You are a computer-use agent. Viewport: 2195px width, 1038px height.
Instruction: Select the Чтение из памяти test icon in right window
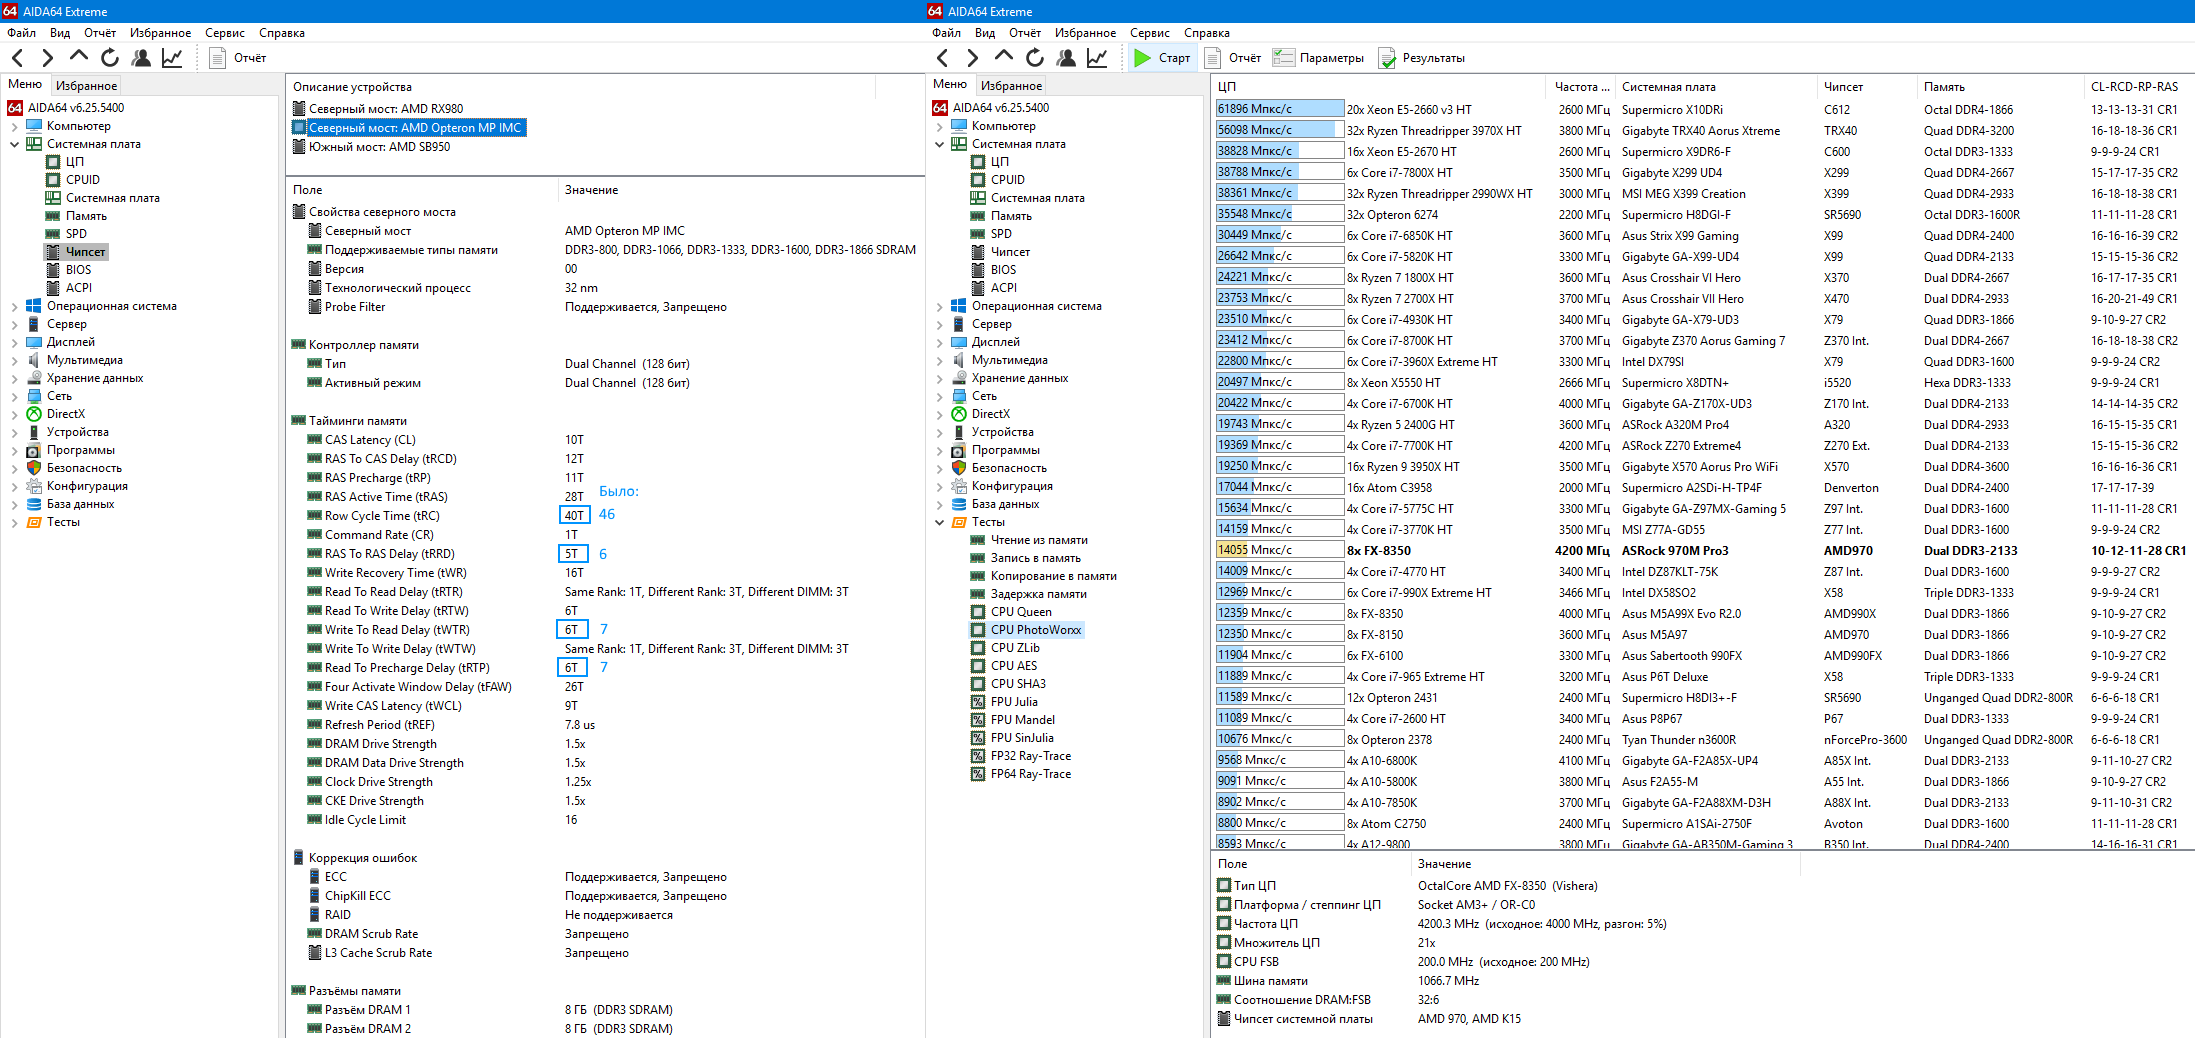point(978,540)
